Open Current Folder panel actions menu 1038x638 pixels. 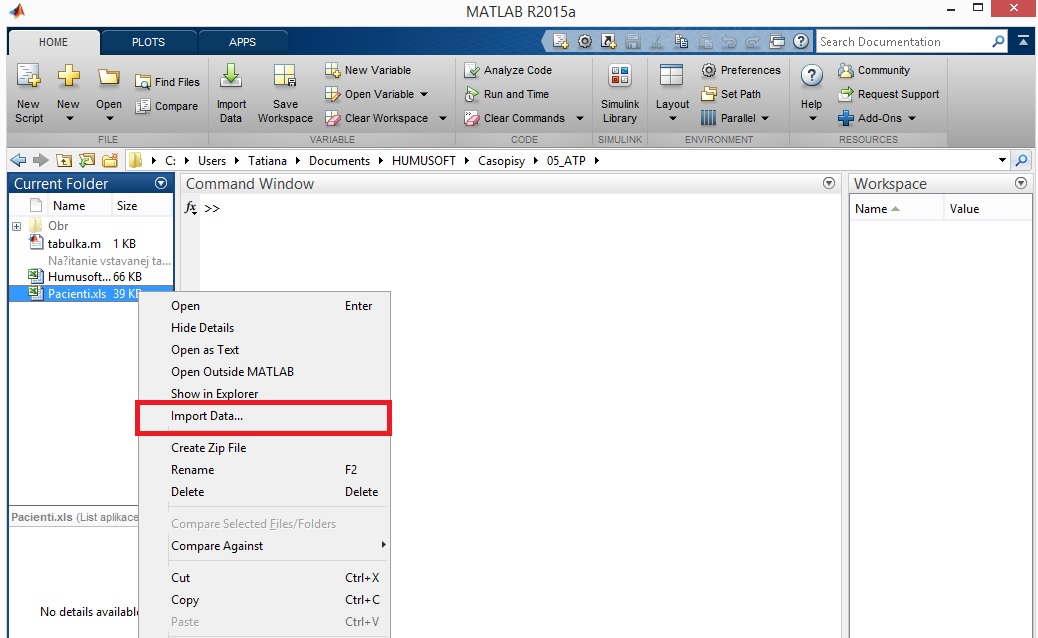click(x=161, y=183)
